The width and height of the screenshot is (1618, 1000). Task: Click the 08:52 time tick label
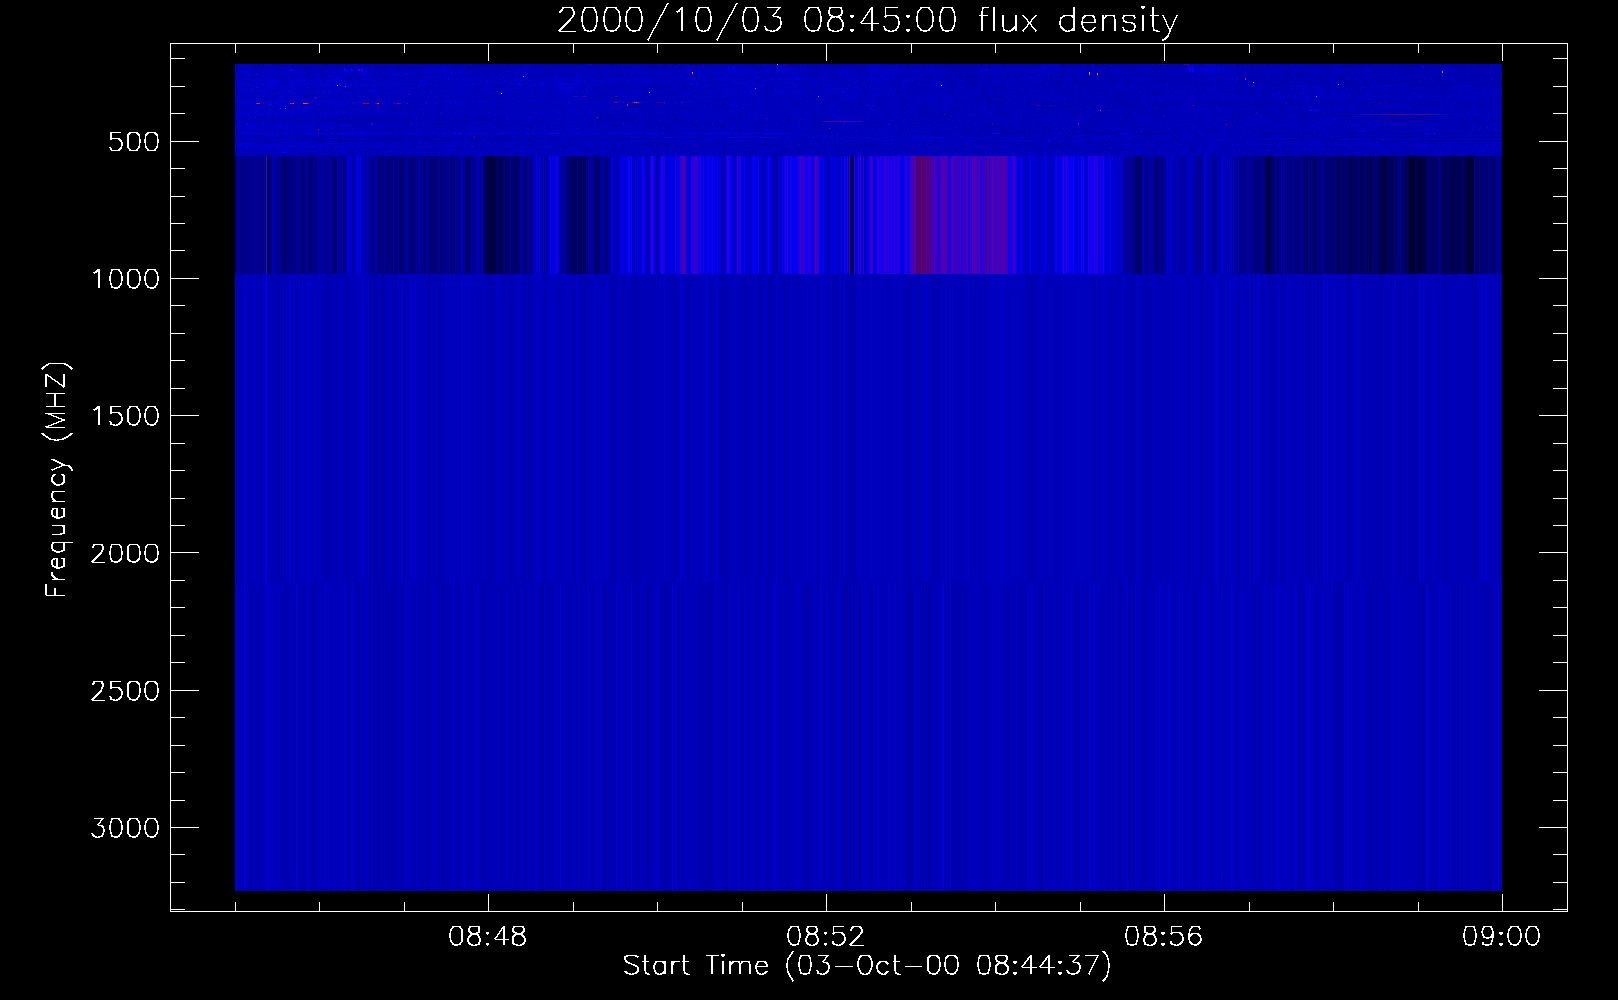[826, 937]
